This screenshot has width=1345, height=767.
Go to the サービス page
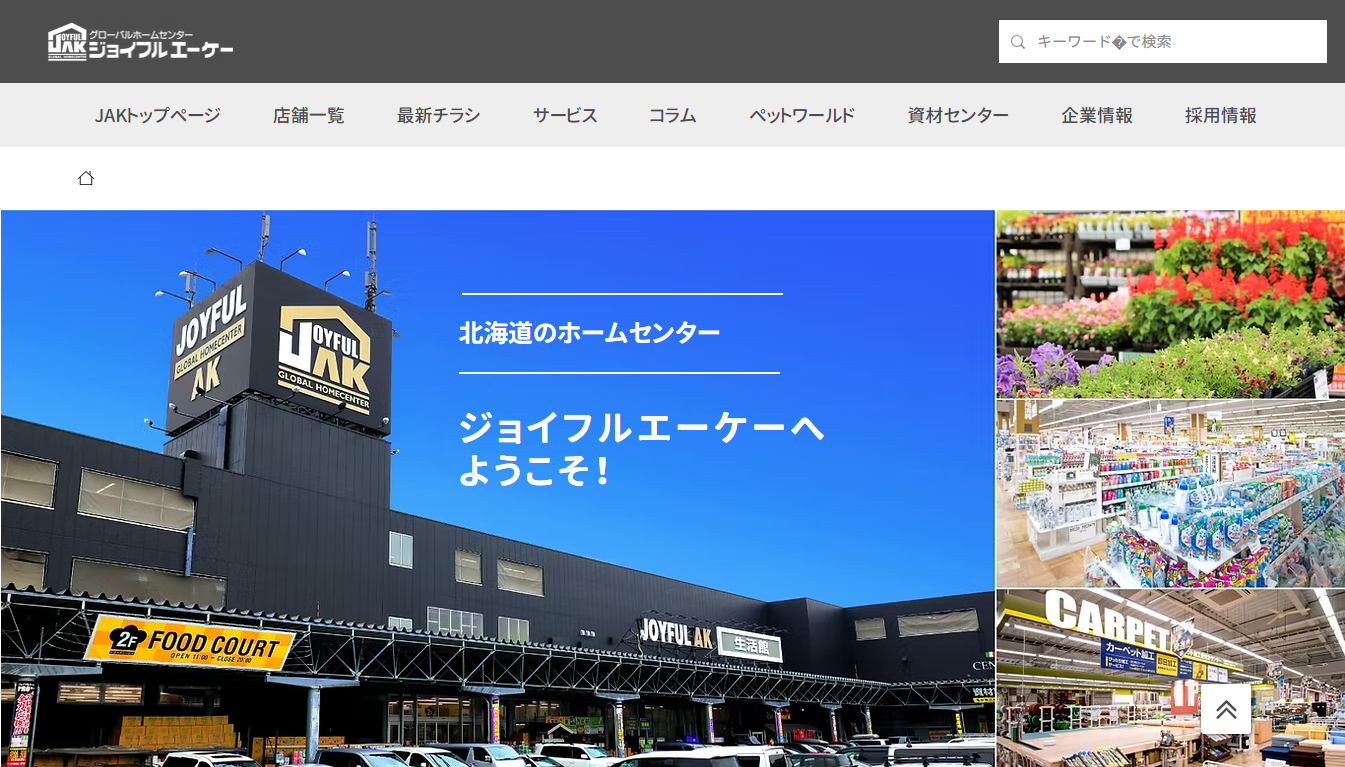click(x=565, y=115)
